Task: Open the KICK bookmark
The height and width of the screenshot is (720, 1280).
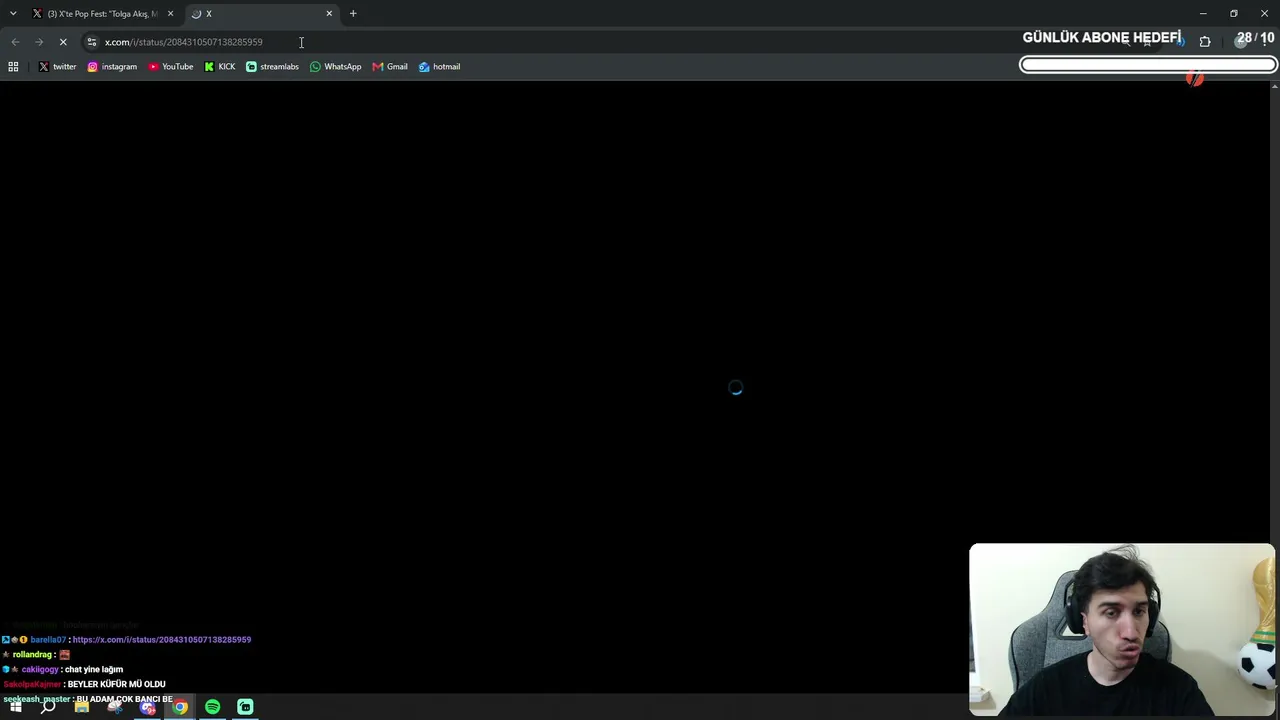Action: coord(220,67)
